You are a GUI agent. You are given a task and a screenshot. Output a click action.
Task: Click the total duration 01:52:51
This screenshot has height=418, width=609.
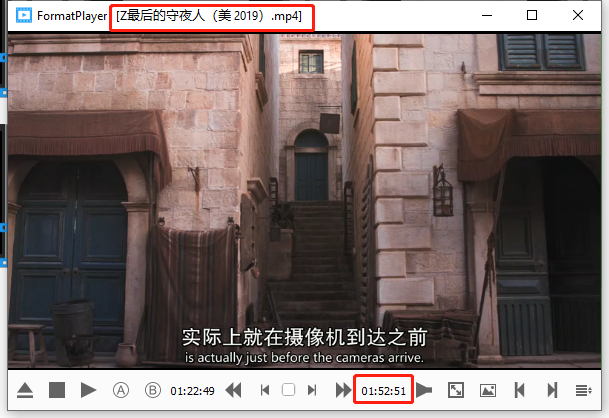tap(383, 391)
